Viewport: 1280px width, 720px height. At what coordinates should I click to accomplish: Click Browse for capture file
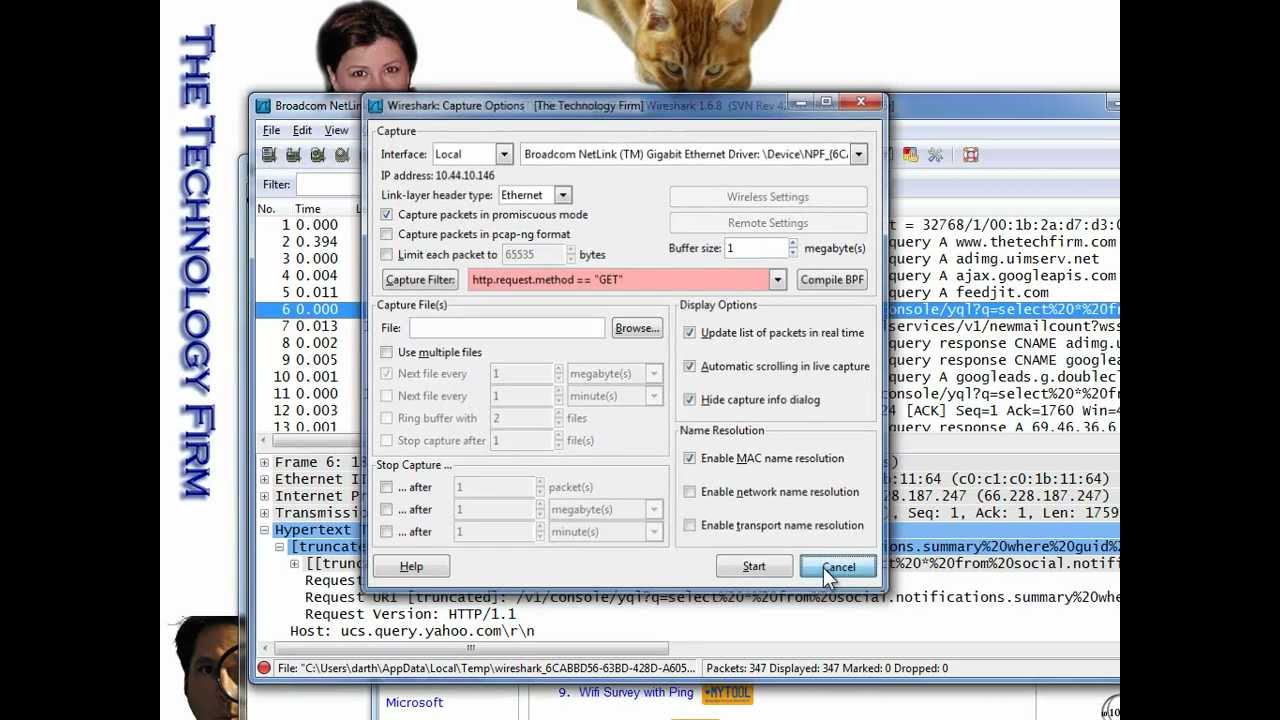(x=637, y=328)
